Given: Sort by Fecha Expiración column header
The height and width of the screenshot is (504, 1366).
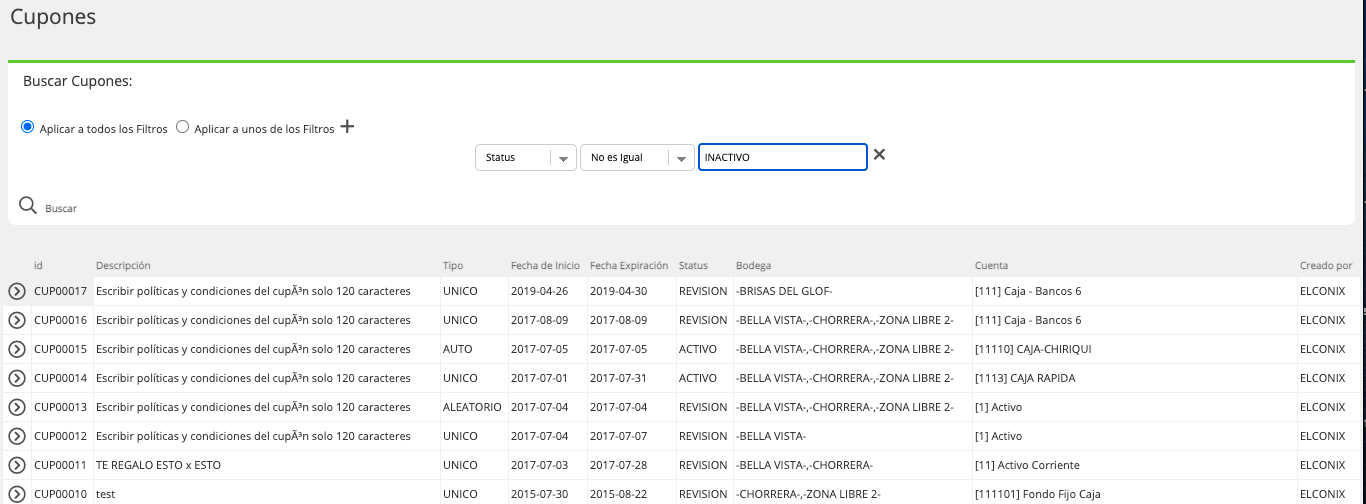Looking at the screenshot, I should 629,265.
